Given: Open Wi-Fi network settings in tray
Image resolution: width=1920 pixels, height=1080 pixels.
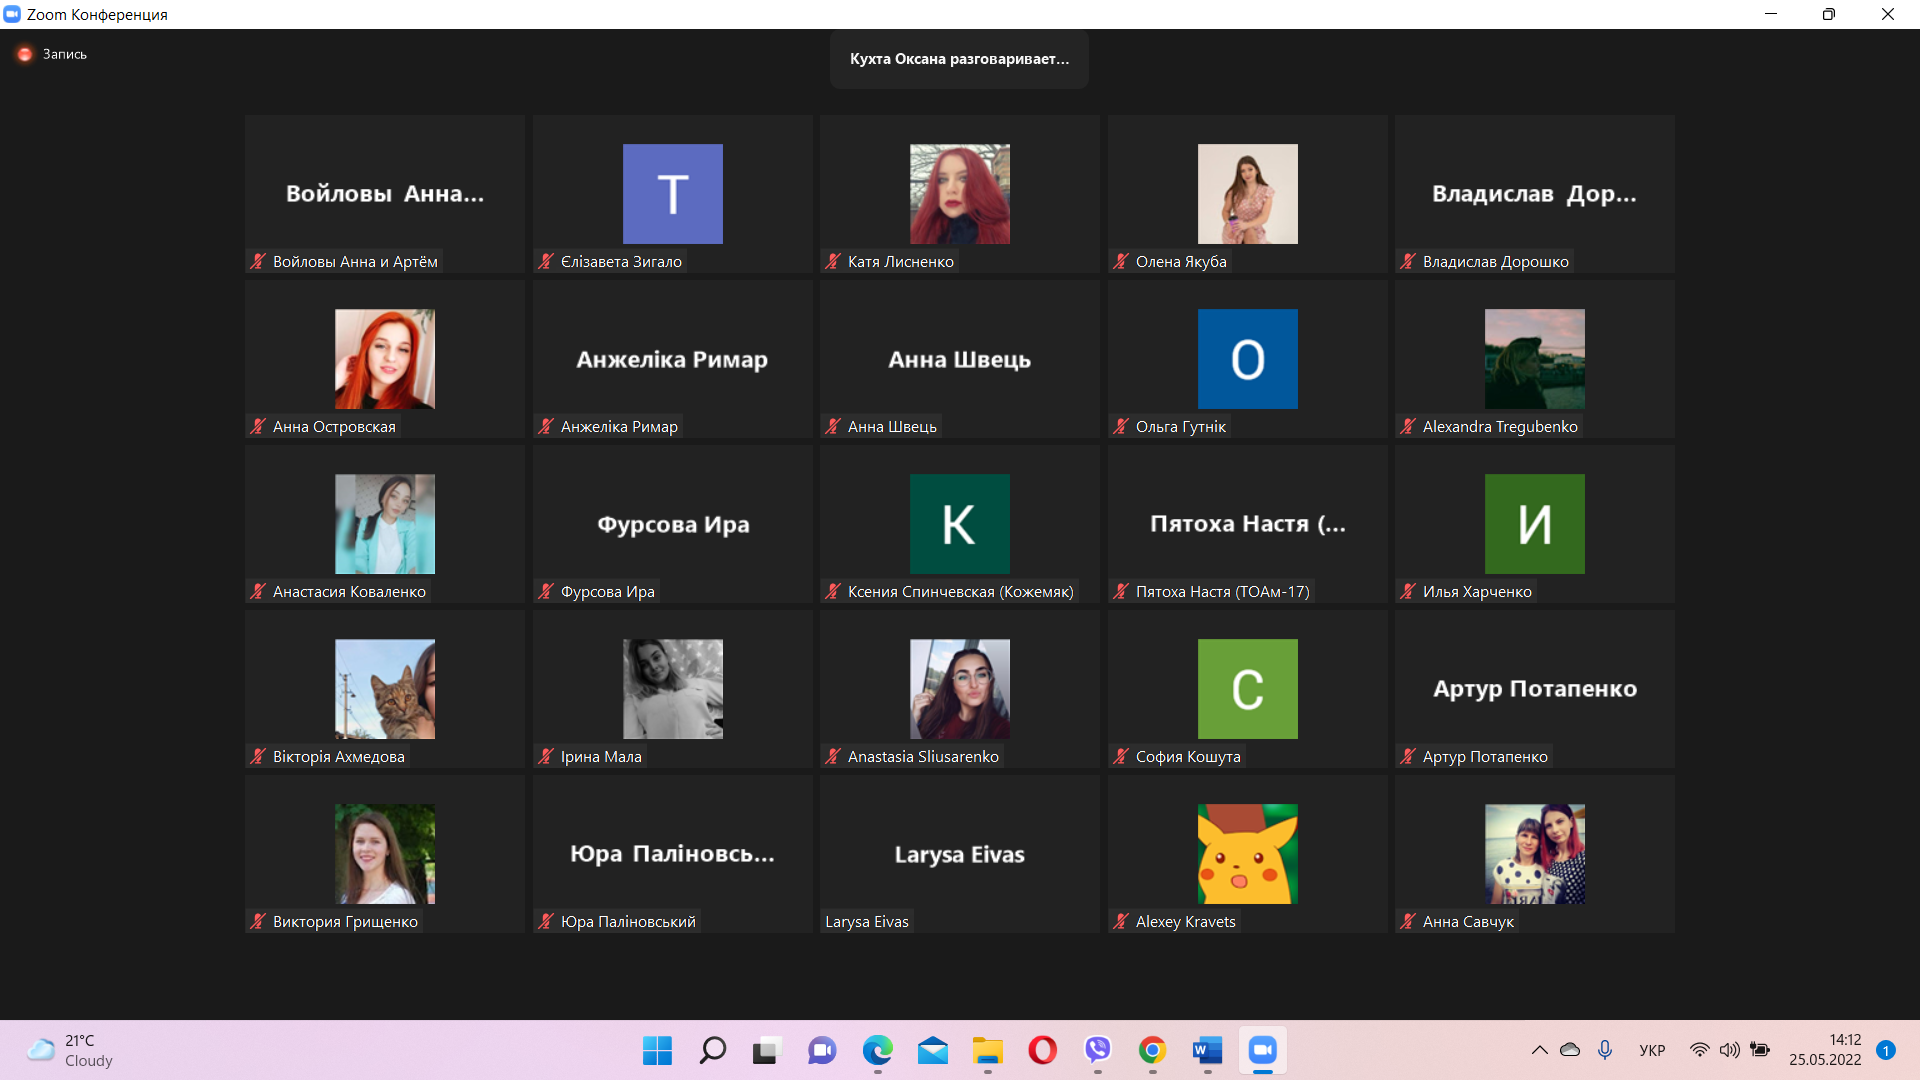Looking at the screenshot, I should point(1699,1050).
